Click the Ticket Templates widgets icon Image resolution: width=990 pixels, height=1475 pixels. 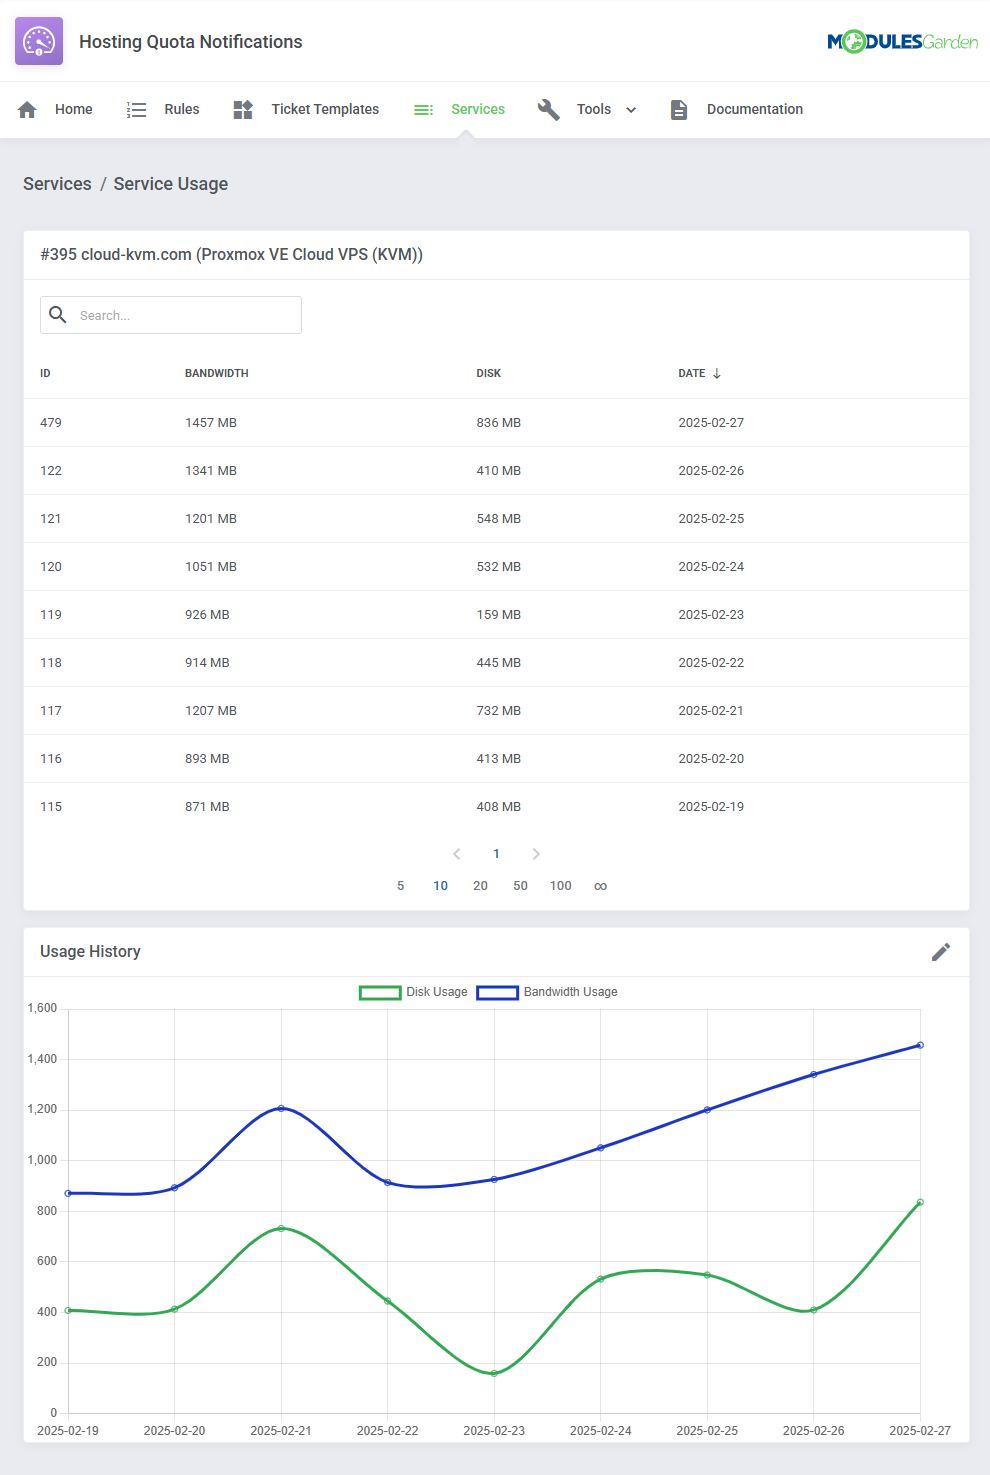(243, 109)
